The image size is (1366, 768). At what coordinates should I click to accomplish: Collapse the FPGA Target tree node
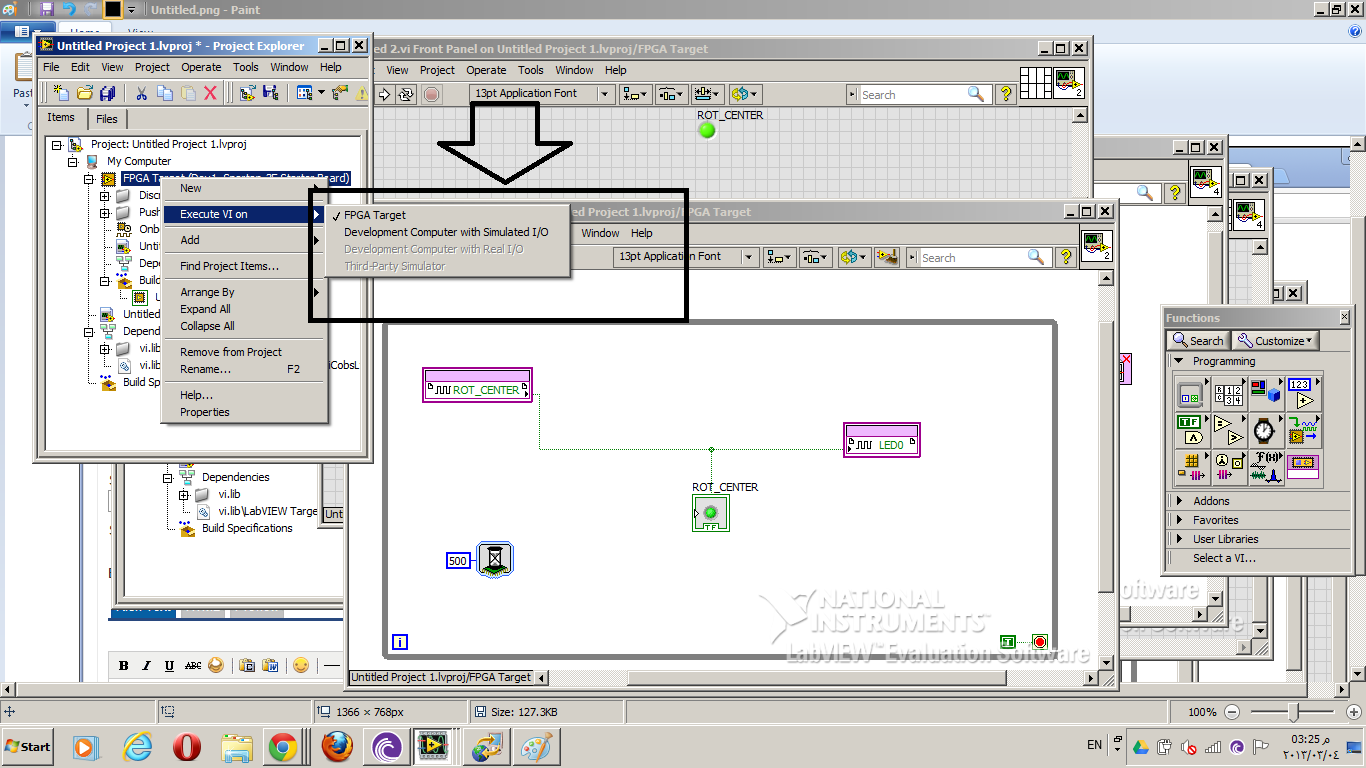coord(89,178)
